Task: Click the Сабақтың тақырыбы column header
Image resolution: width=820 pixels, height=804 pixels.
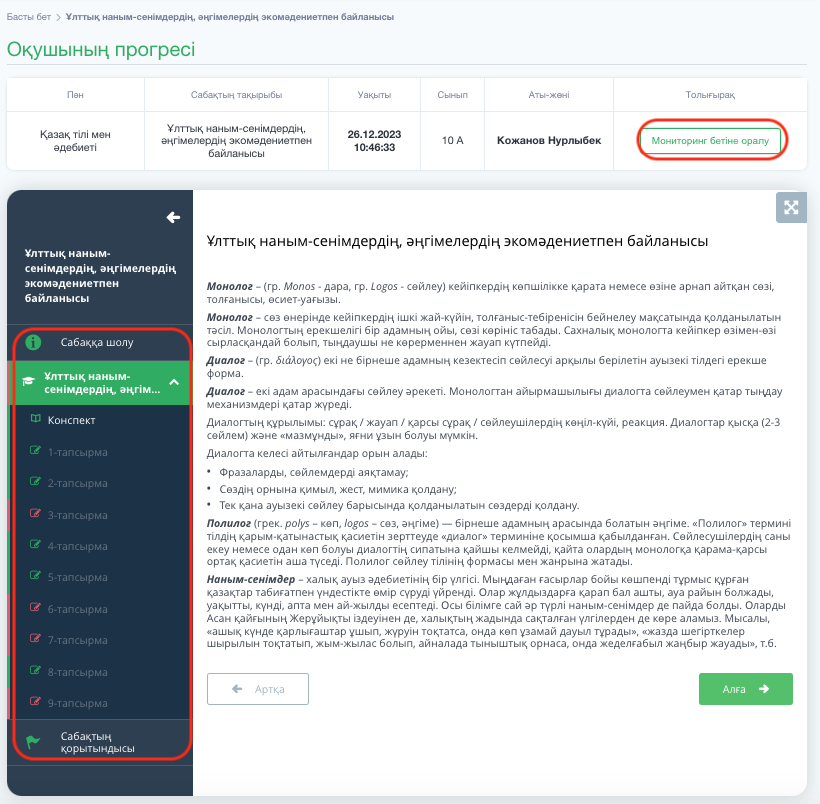Action: (236, 95)
